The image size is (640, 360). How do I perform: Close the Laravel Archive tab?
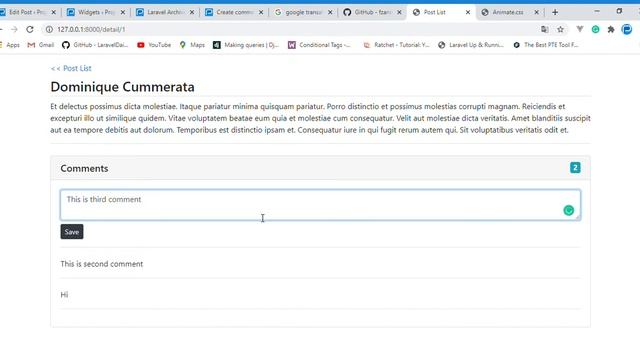pyautogui.click(x=192, y=12)
